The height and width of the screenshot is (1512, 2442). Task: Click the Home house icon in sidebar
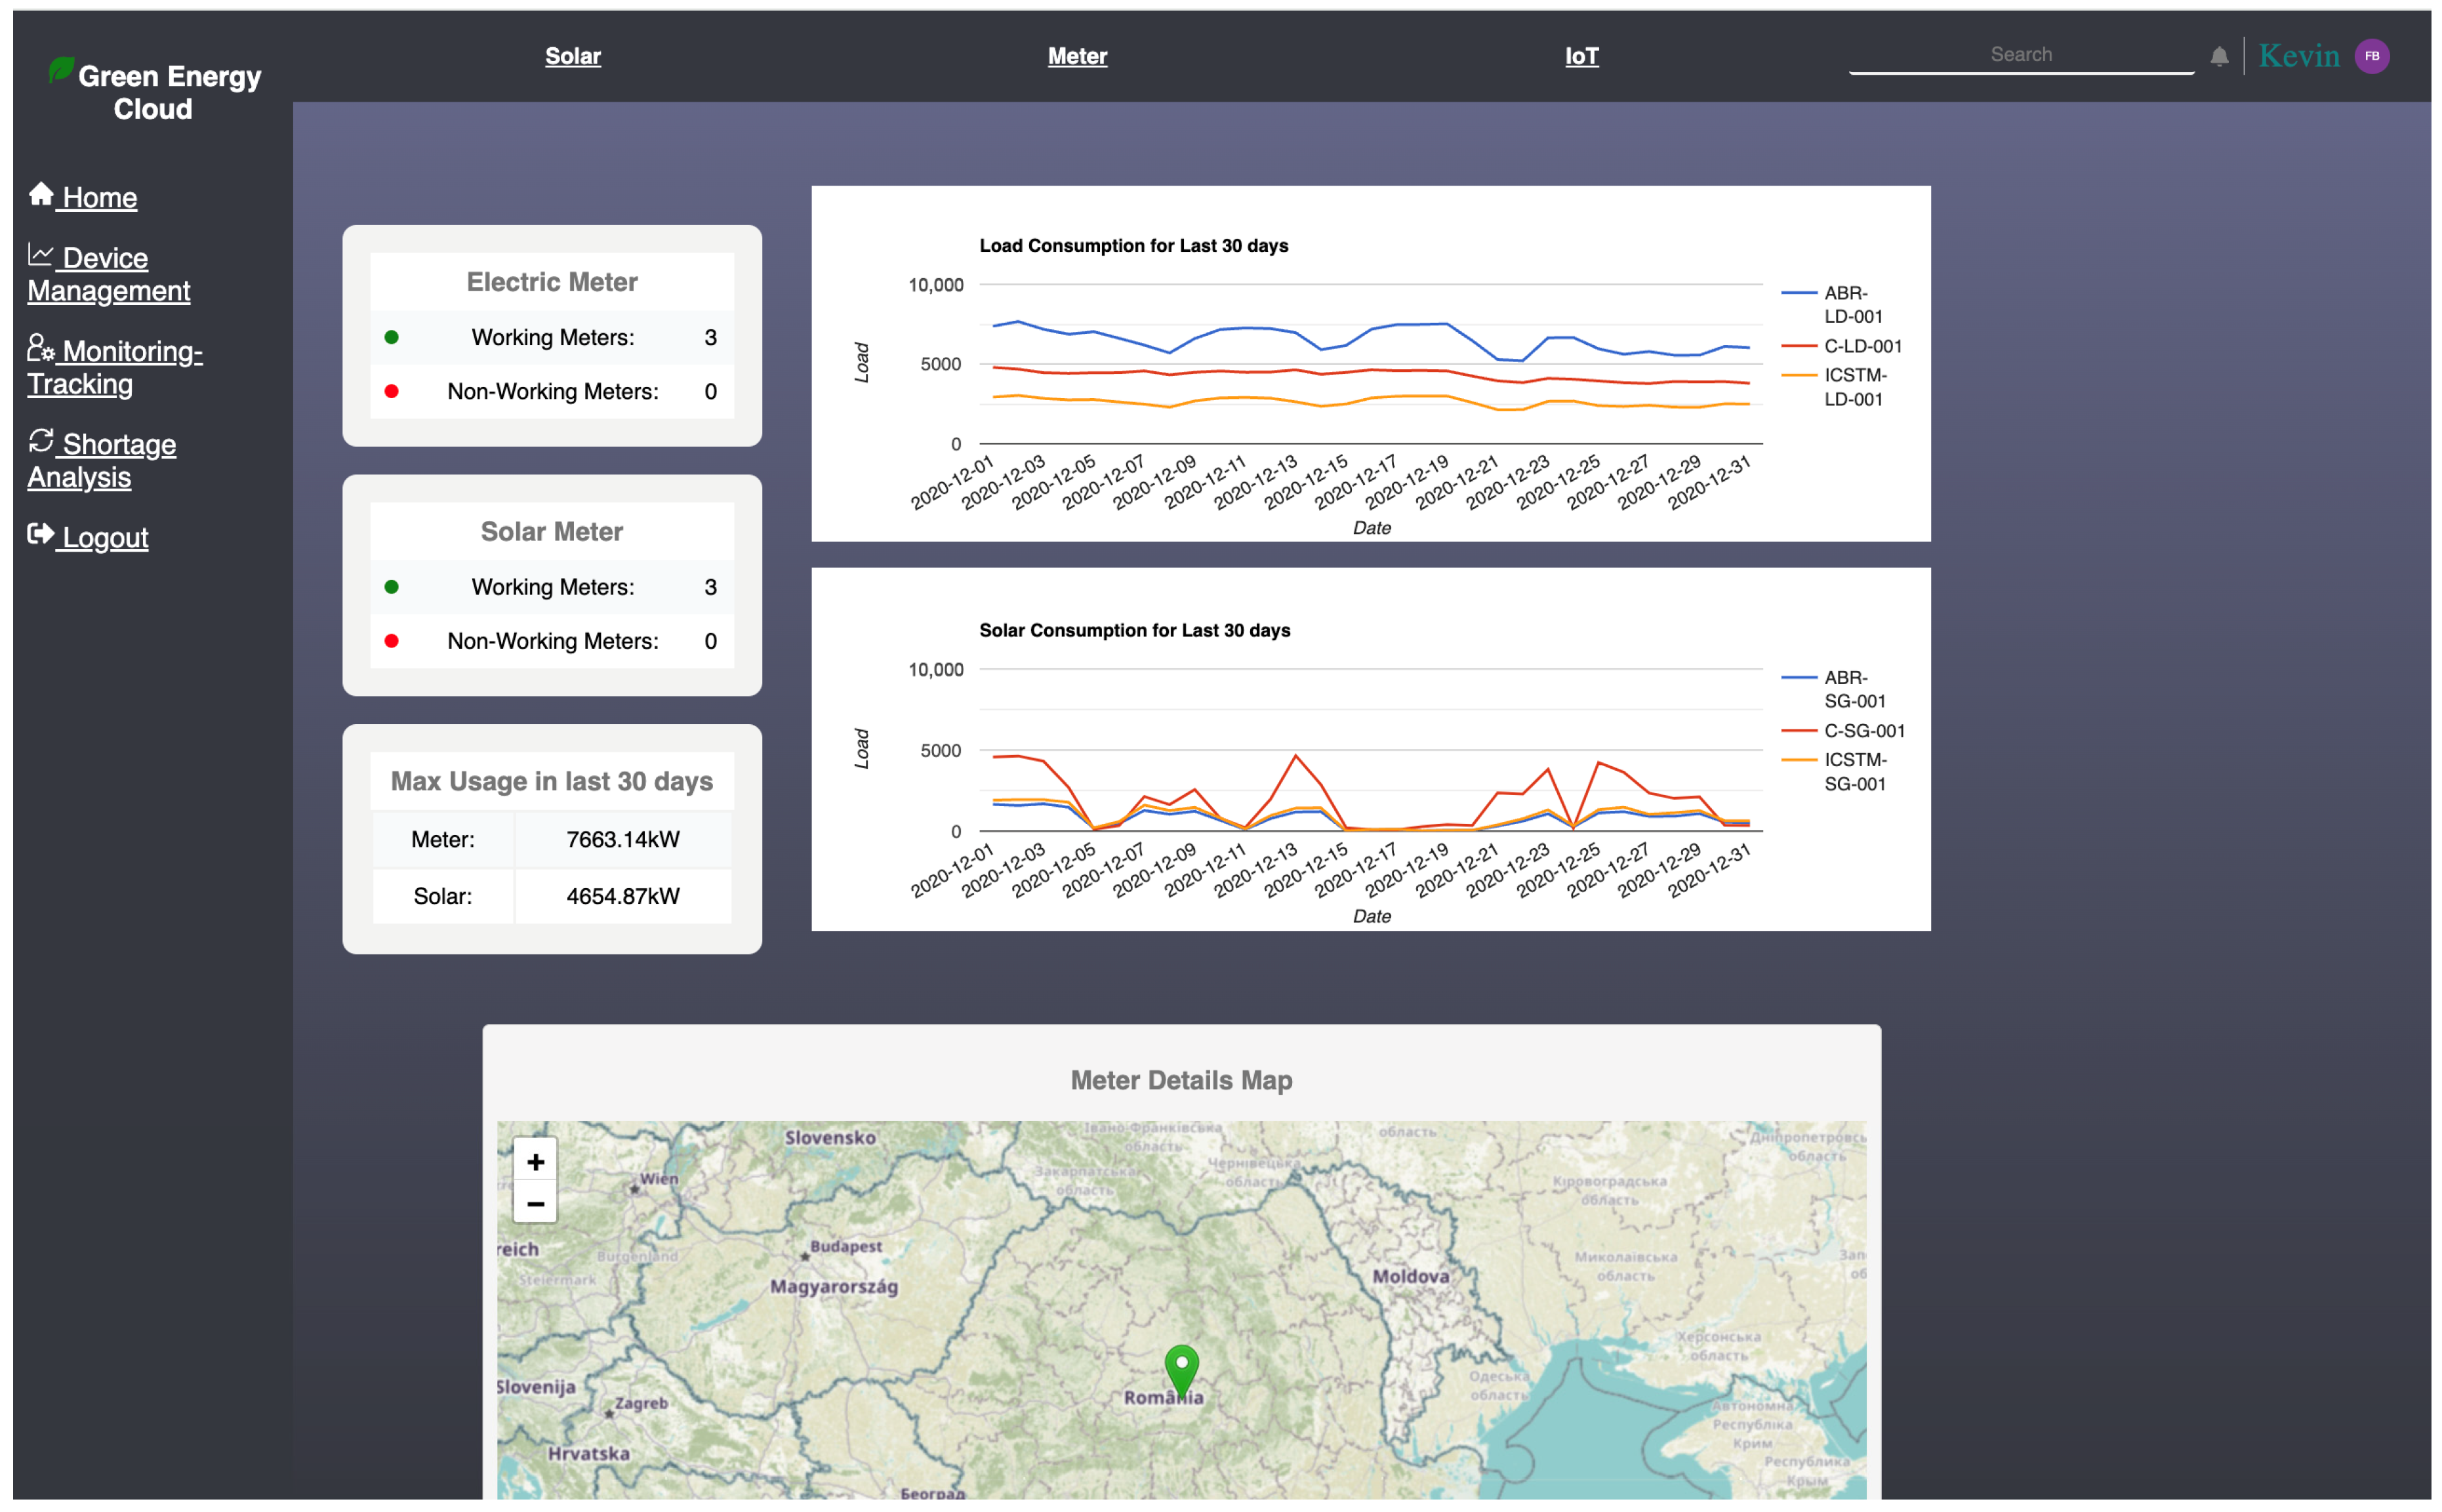[41, 194]
